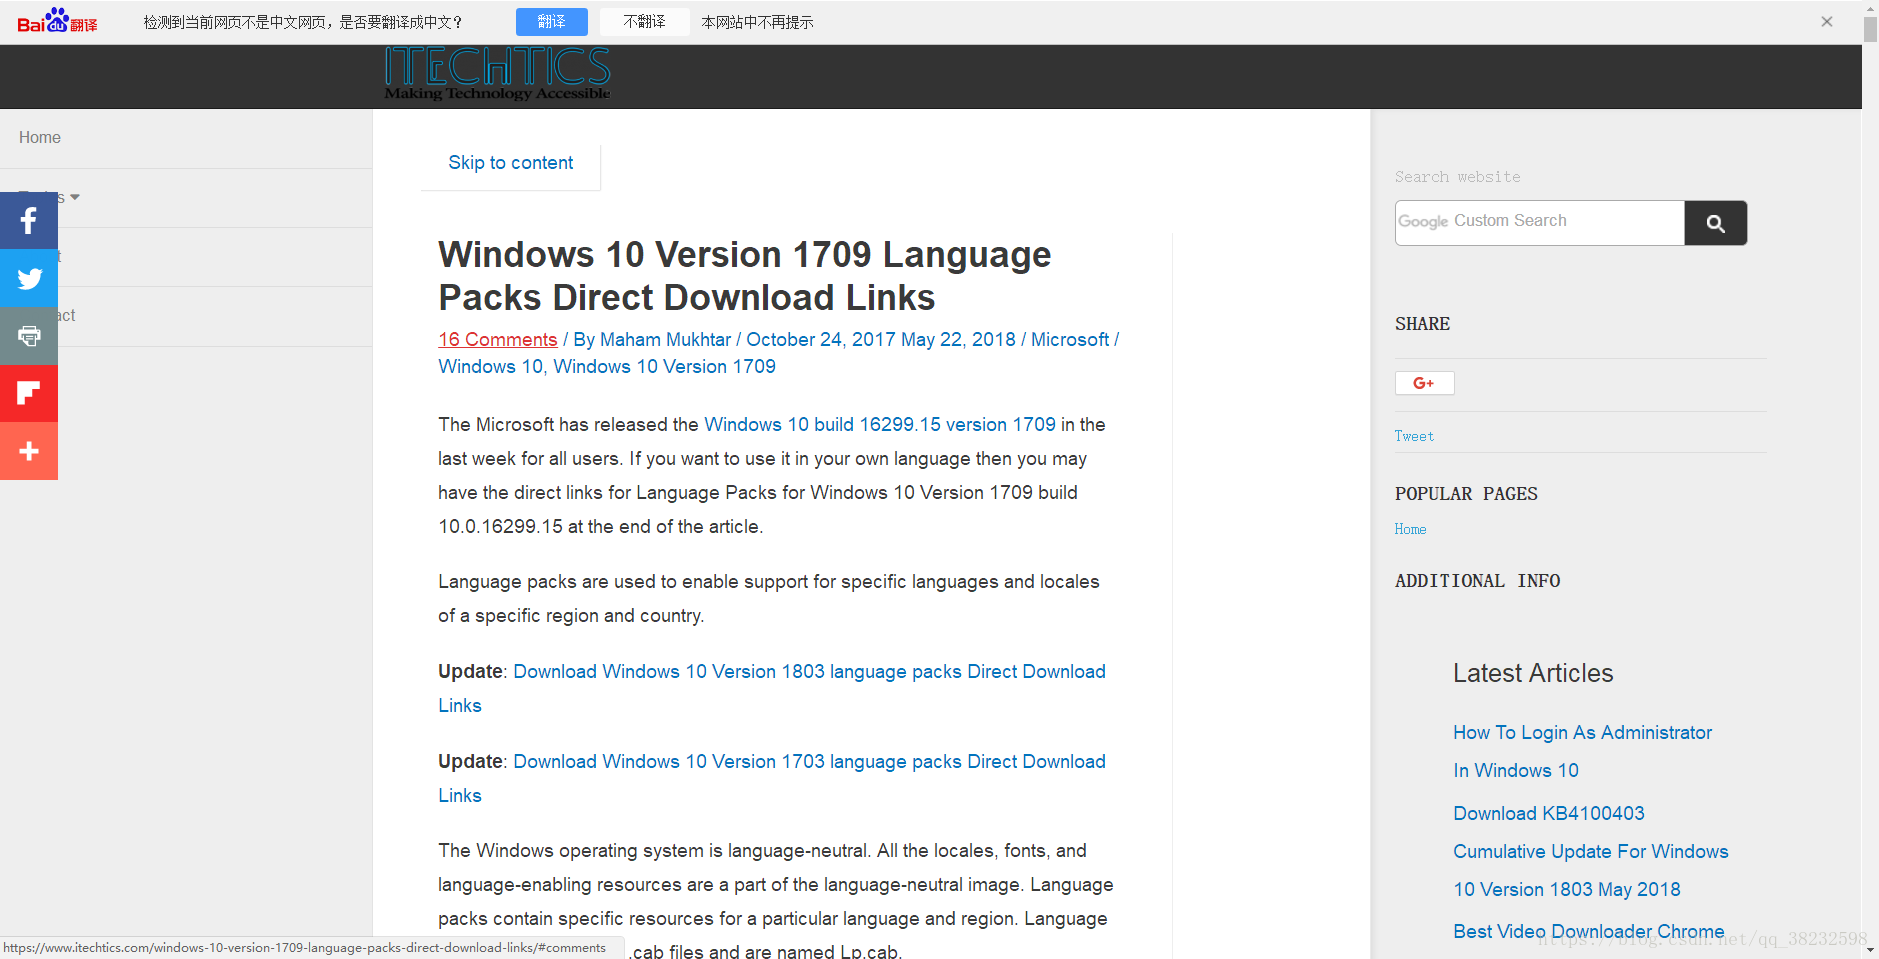Share page on Twitter bird icon
1879x959 pixels.
pyautogui.click(x=29, y=278)
